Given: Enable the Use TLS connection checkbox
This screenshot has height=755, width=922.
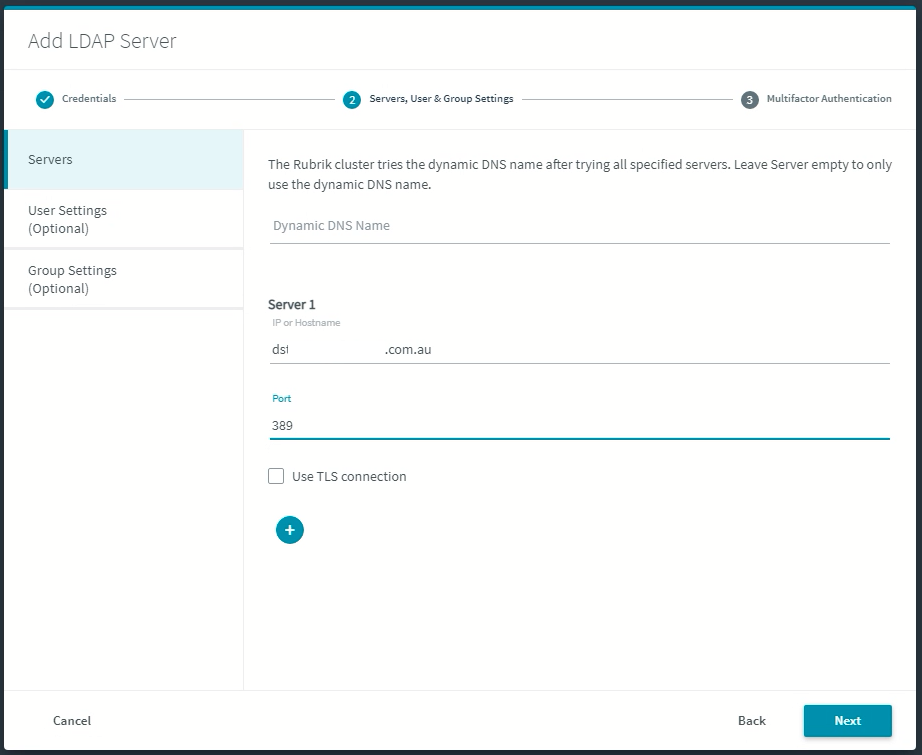Looking at the screenshot, I should (x=276, y=476).
